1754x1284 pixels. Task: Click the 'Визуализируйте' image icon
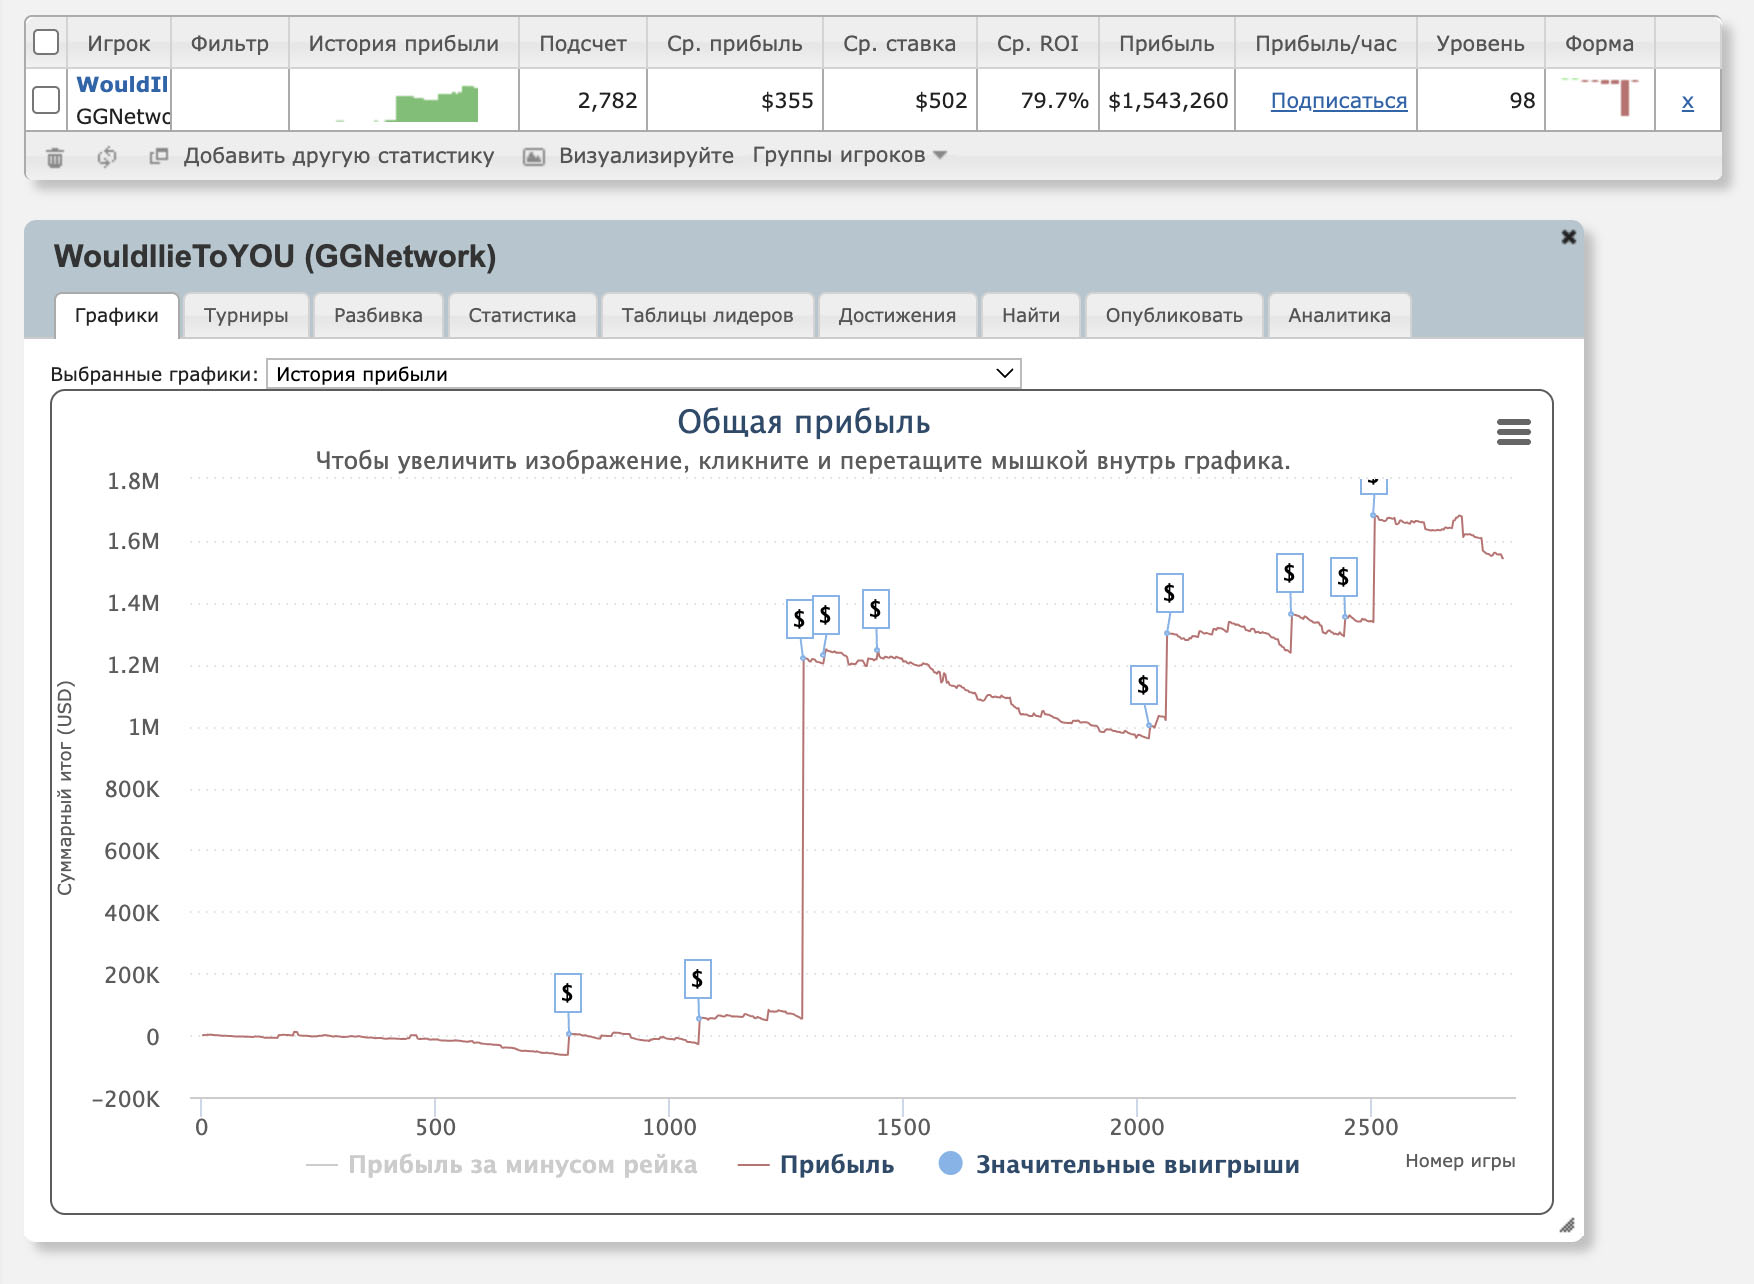pyautogui.click(x=535, y=157)
